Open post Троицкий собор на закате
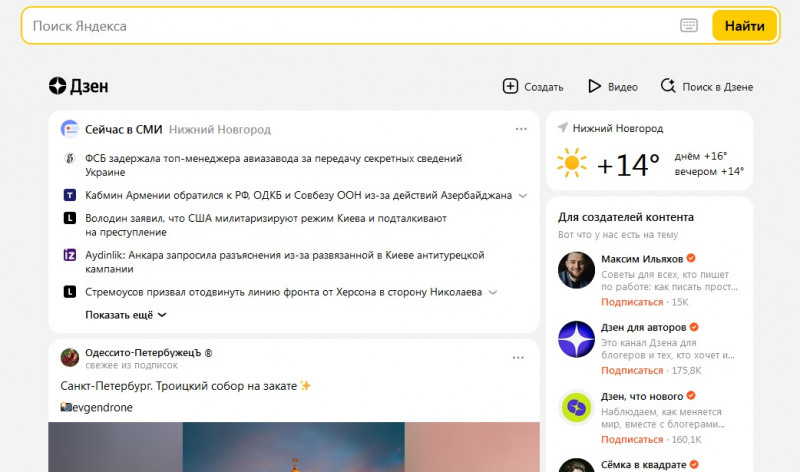 point(185,386)
